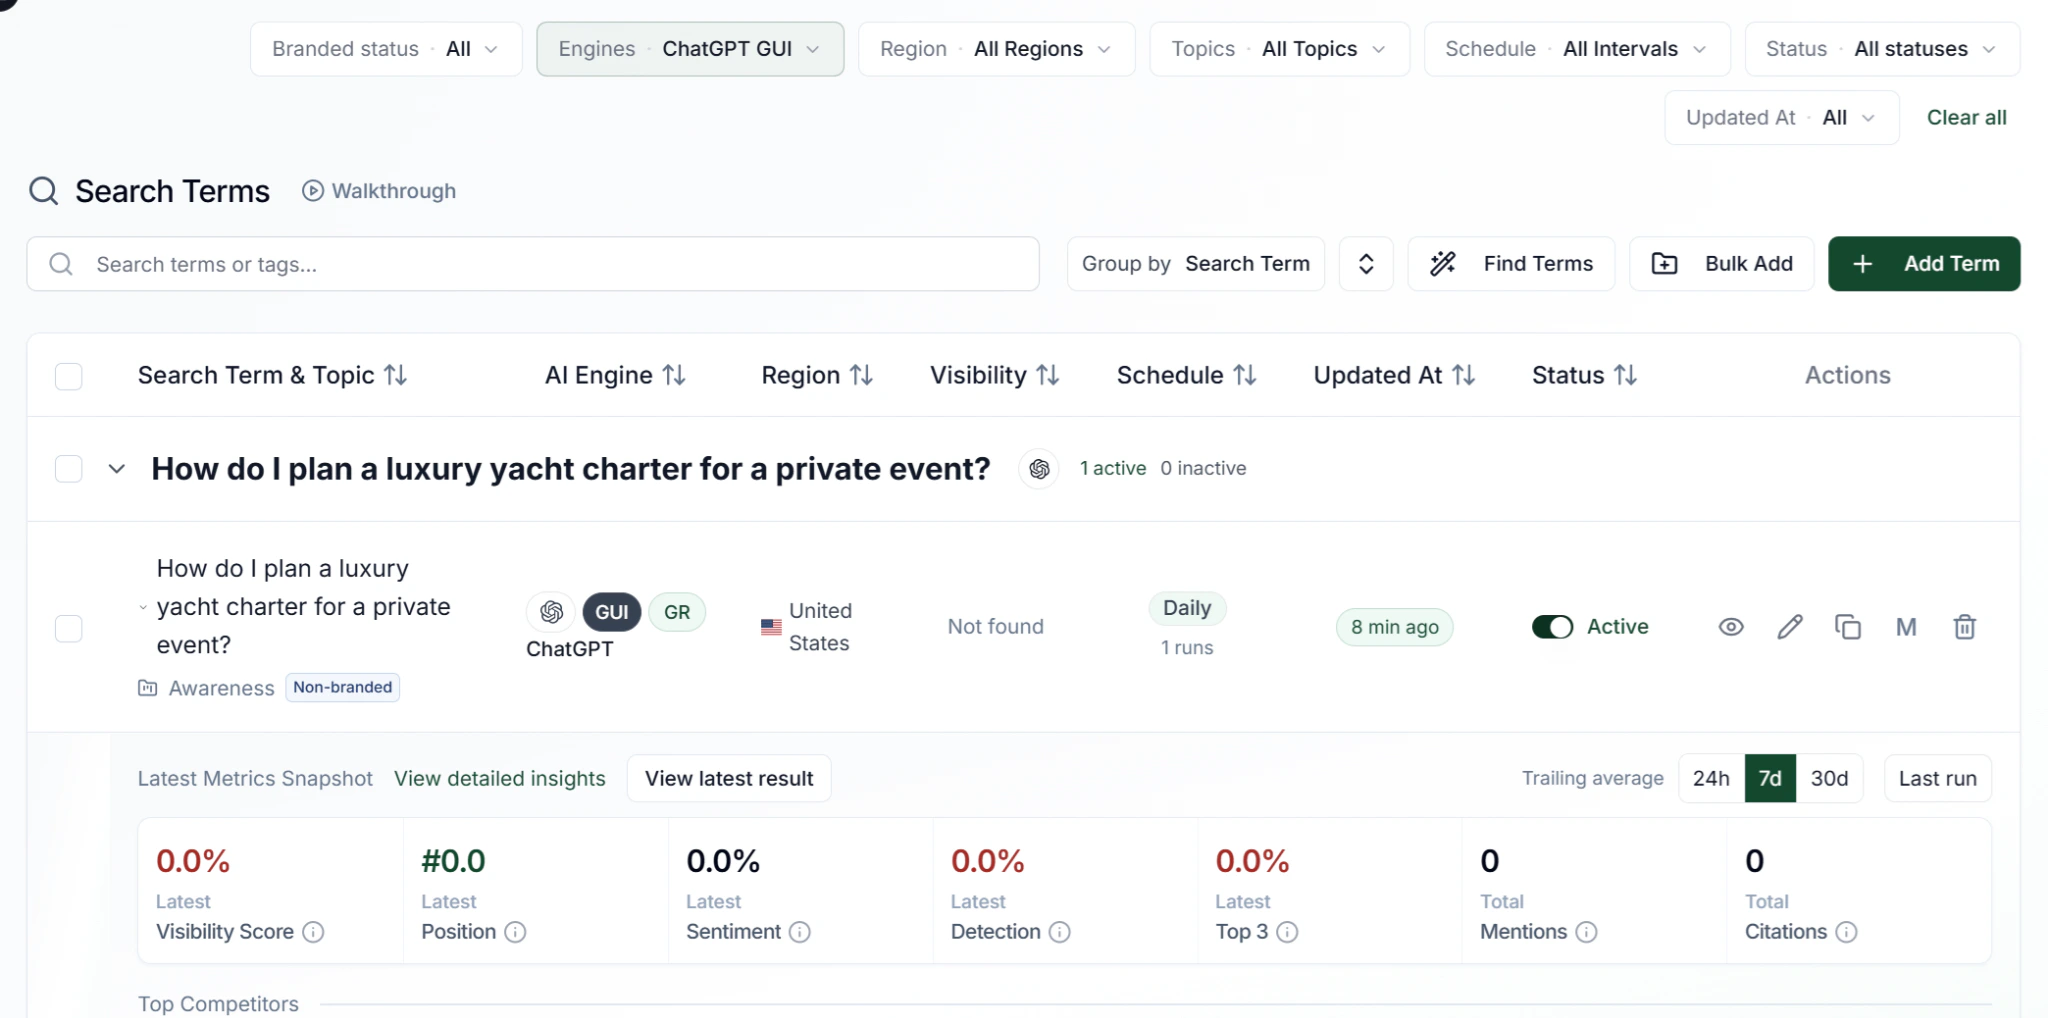This screenshot has width=2048, height=1018.
Task: Check the select-all checkbox in table header
Action: tap(68, 376)
